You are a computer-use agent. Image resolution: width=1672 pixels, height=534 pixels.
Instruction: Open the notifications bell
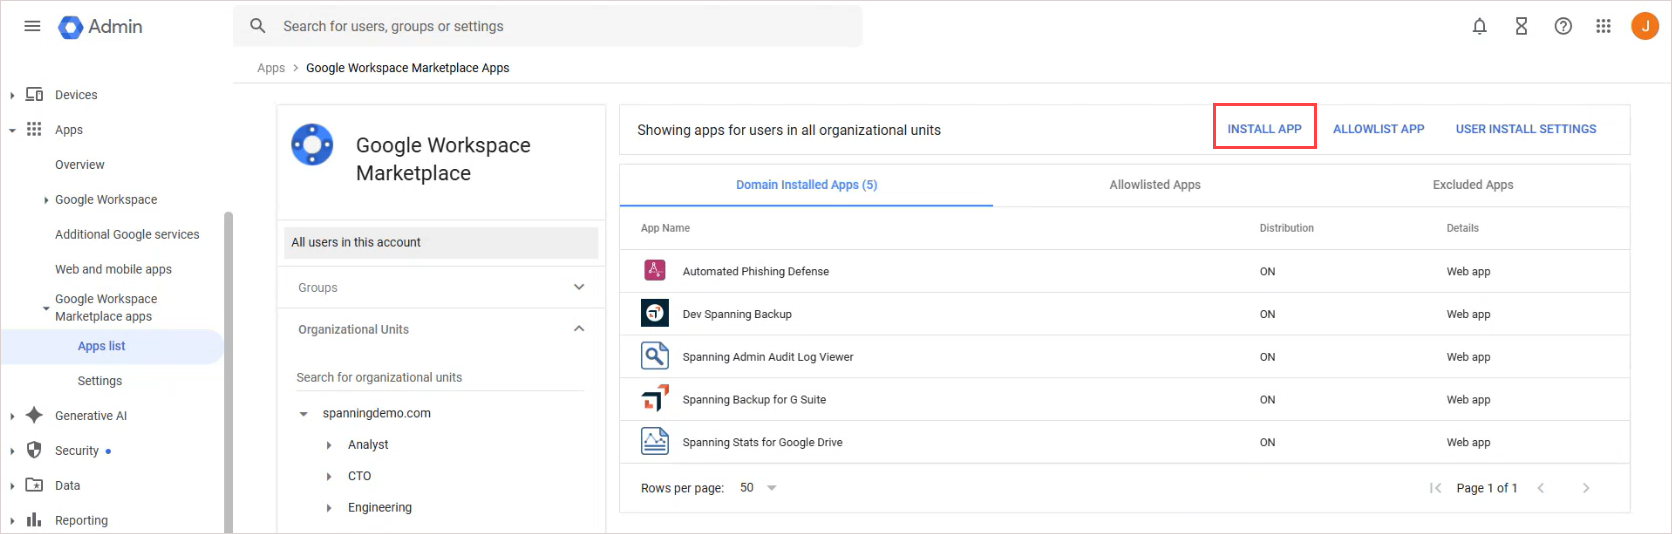(x=1480, y=27)
